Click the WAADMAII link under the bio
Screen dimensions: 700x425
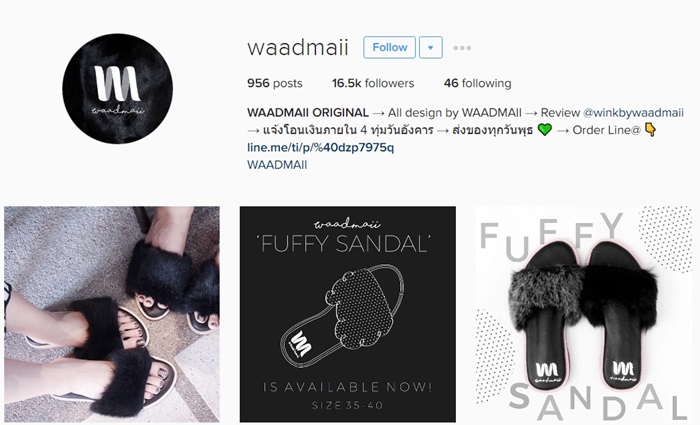[x=277, y=165]
